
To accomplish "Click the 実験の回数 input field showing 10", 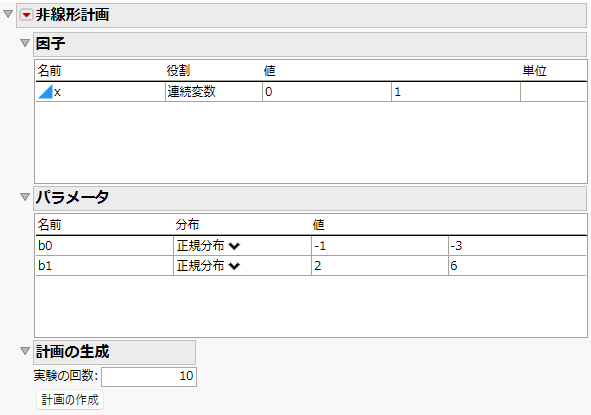I will [x=149, y=377].
